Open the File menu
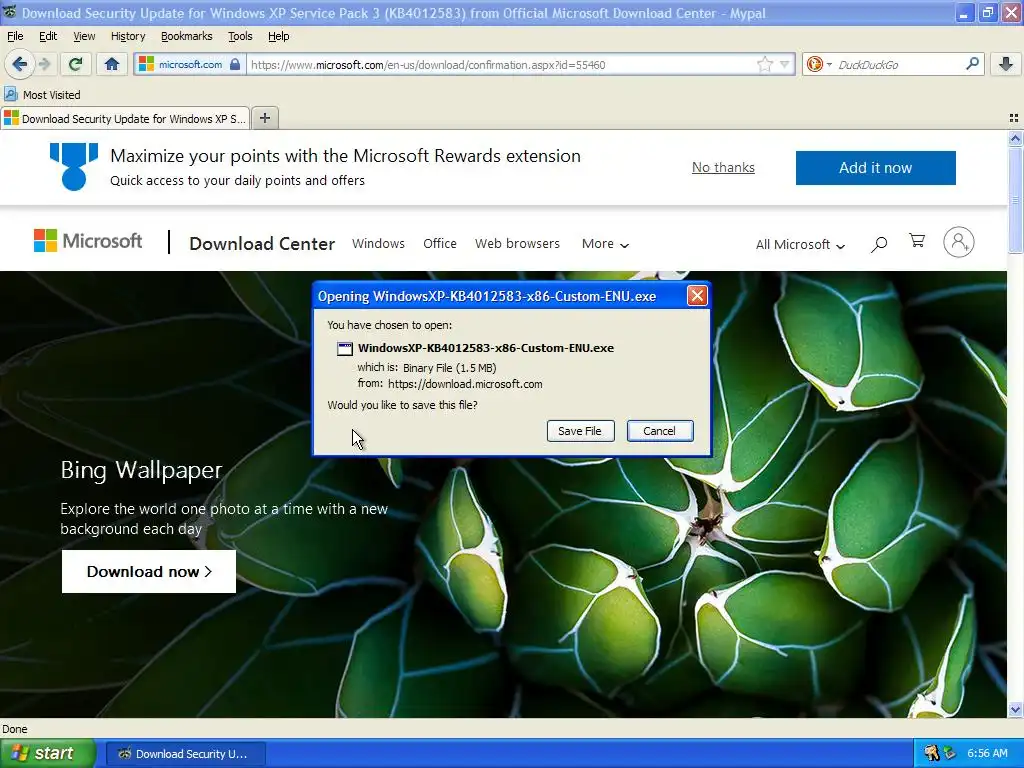 (x=15, y=36)
